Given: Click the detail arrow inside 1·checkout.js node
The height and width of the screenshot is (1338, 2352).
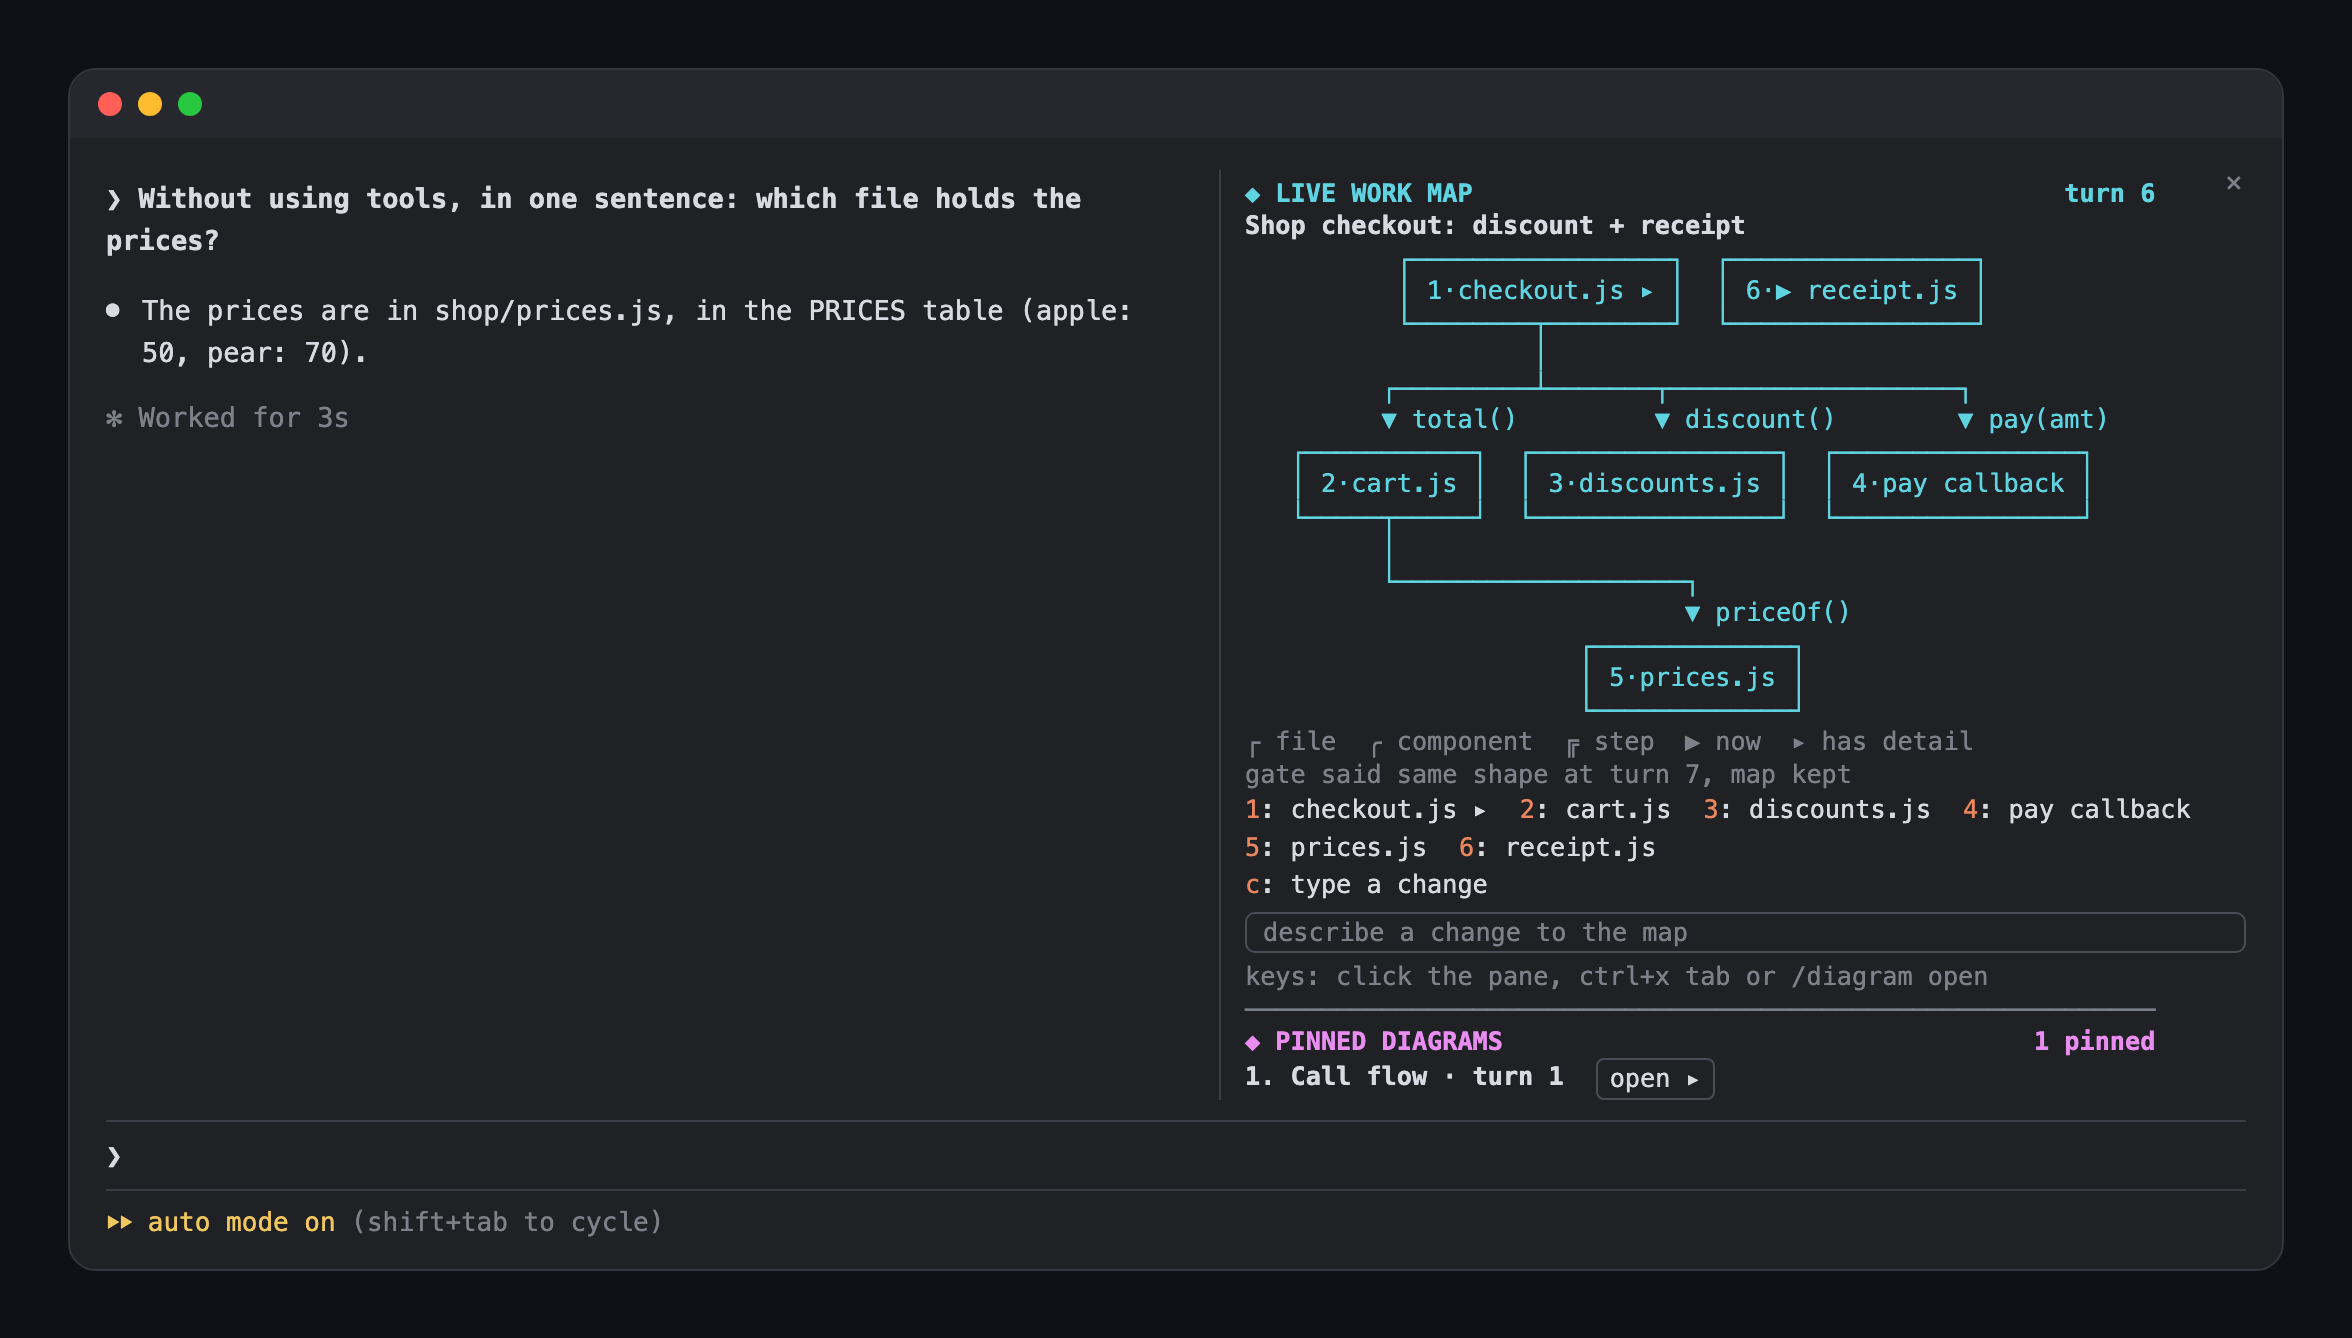Looking at the screenshot, I should click(1646, 292).
